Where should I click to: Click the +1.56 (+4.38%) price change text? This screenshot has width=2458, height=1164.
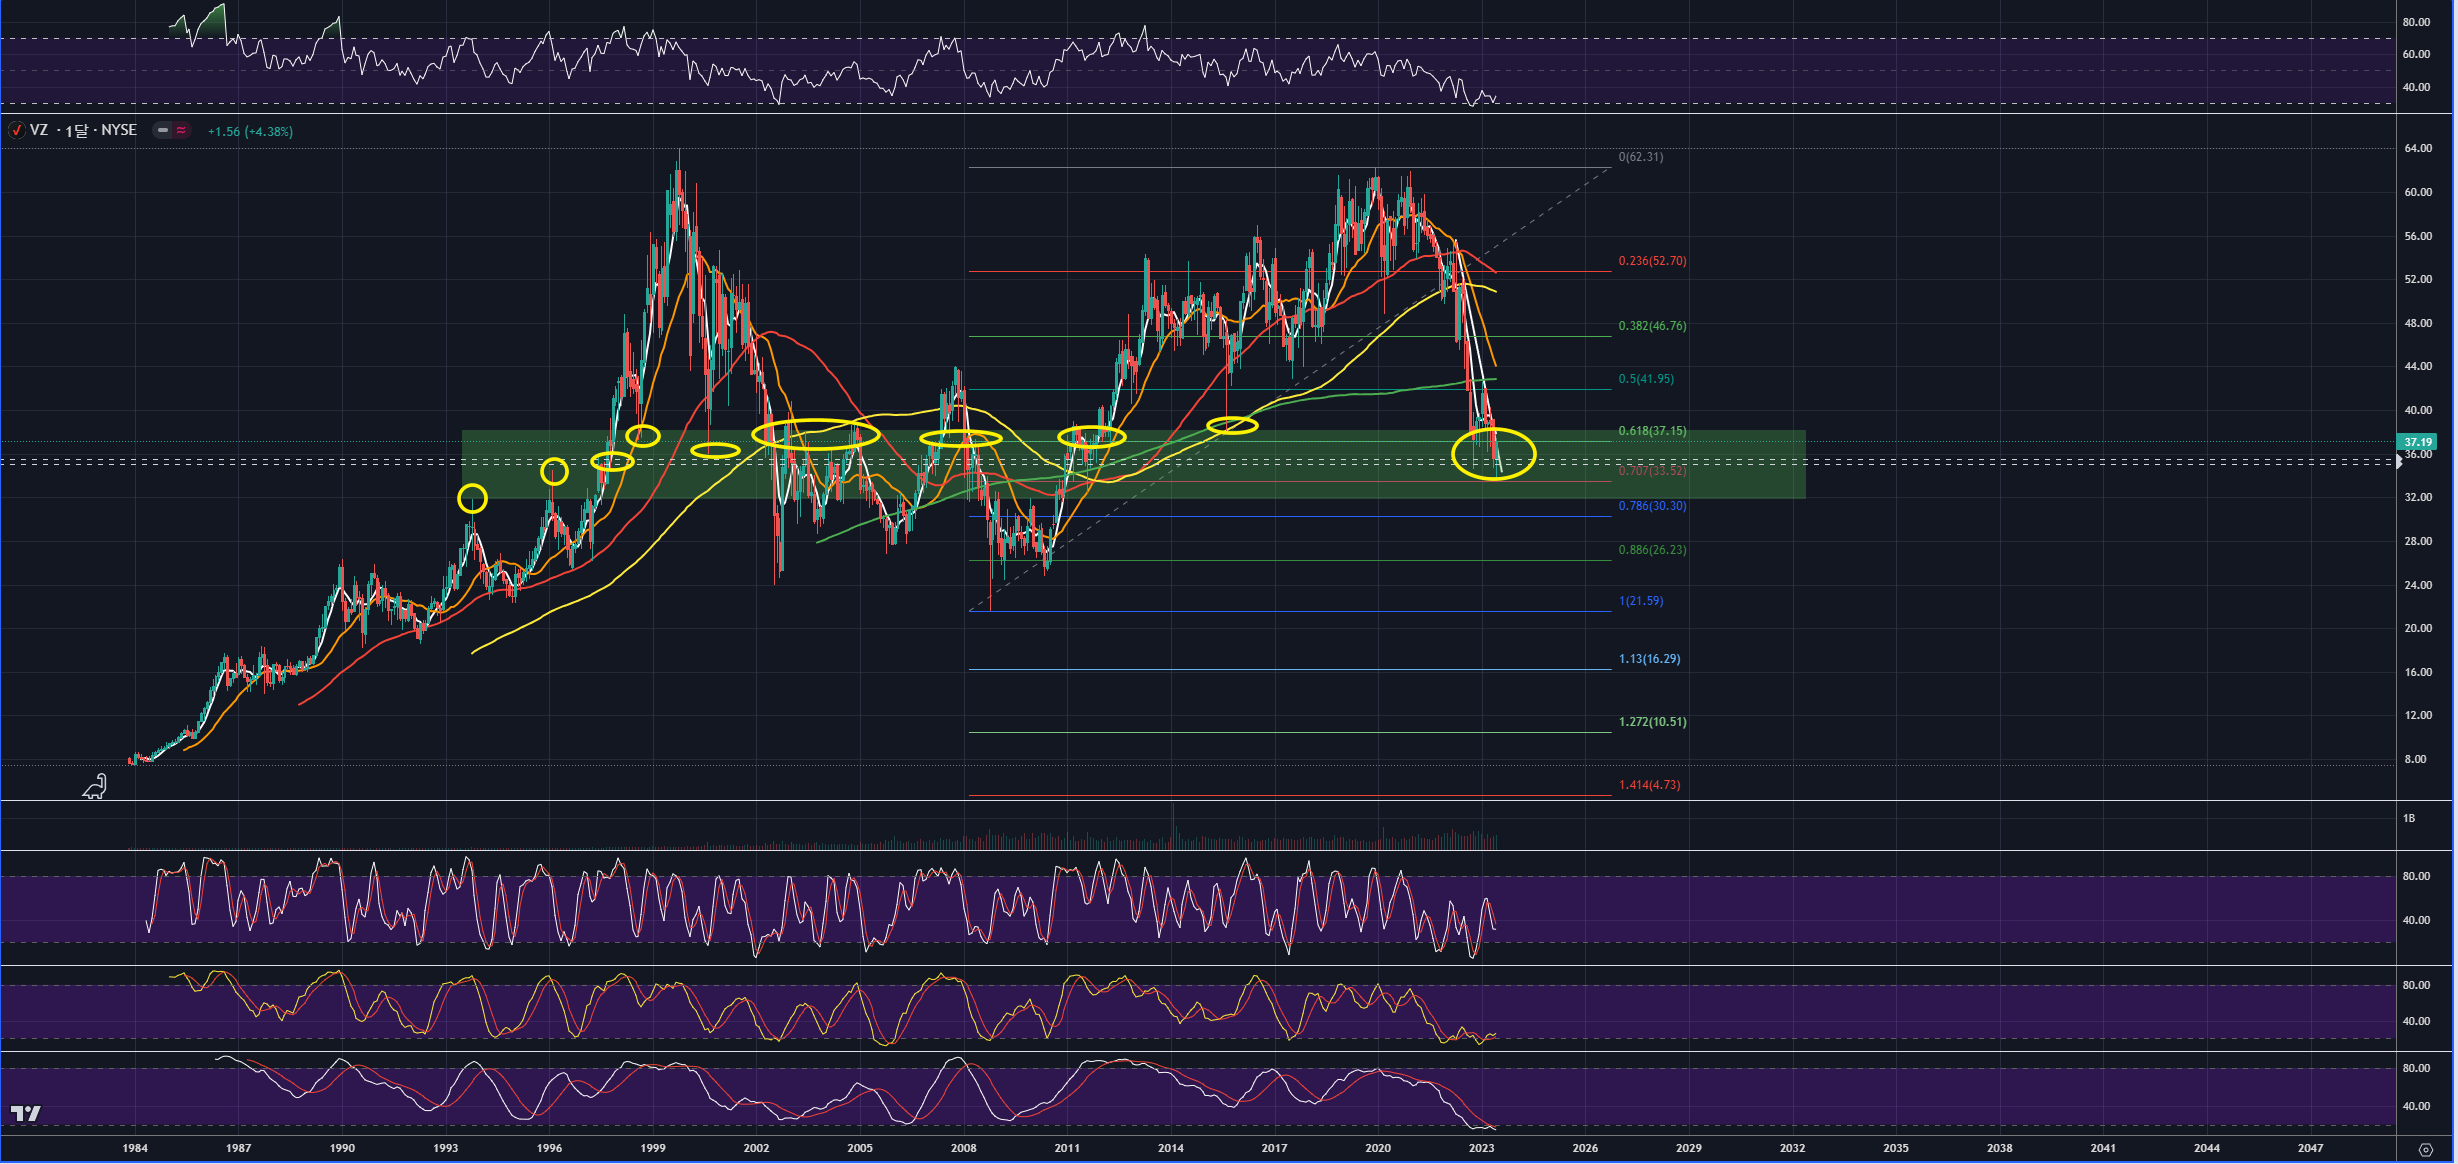click(x=250, y=132)
